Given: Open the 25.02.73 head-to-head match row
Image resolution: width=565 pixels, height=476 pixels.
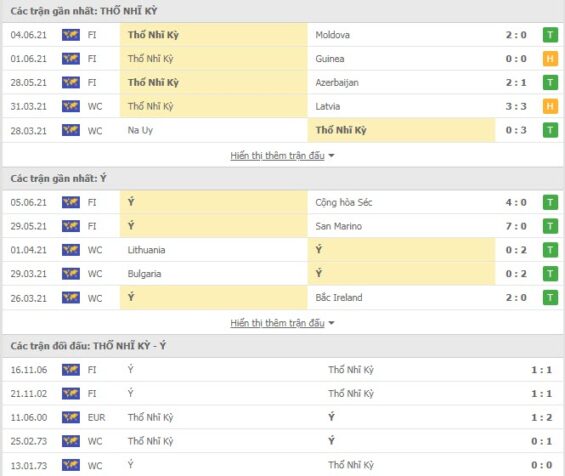Looking at the screenshot, I should (282, 441).
